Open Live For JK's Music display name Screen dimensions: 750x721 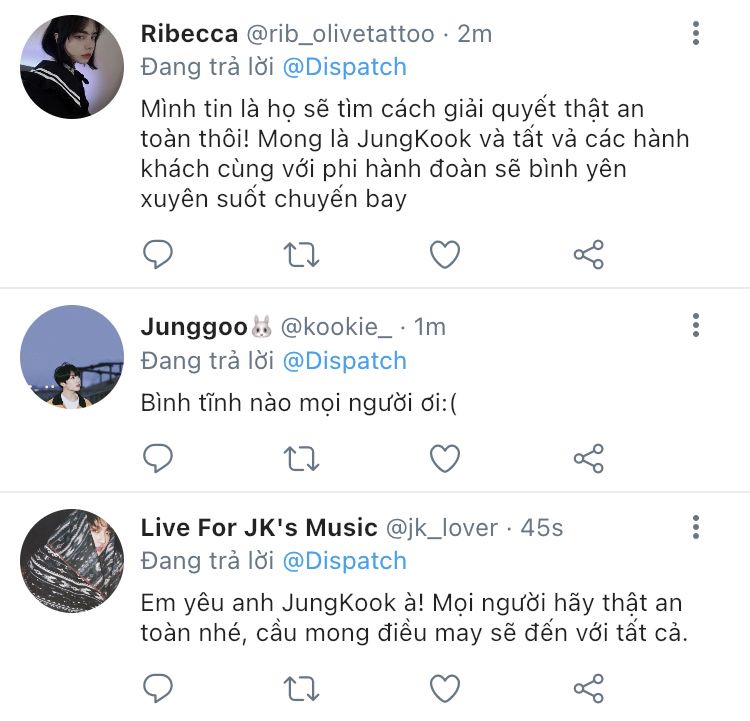(259, 528)
